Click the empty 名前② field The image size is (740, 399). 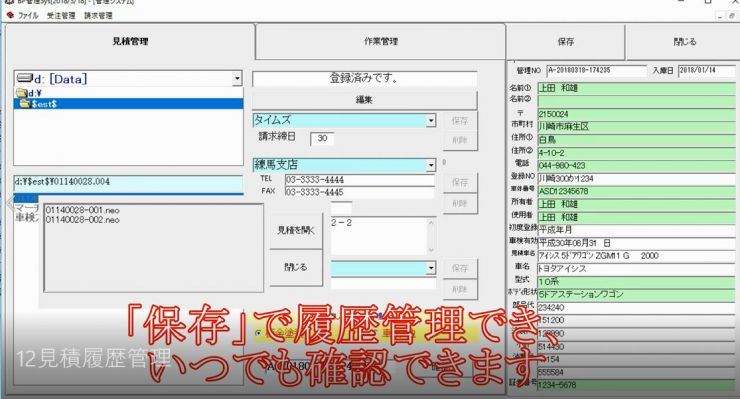[636, 101]
